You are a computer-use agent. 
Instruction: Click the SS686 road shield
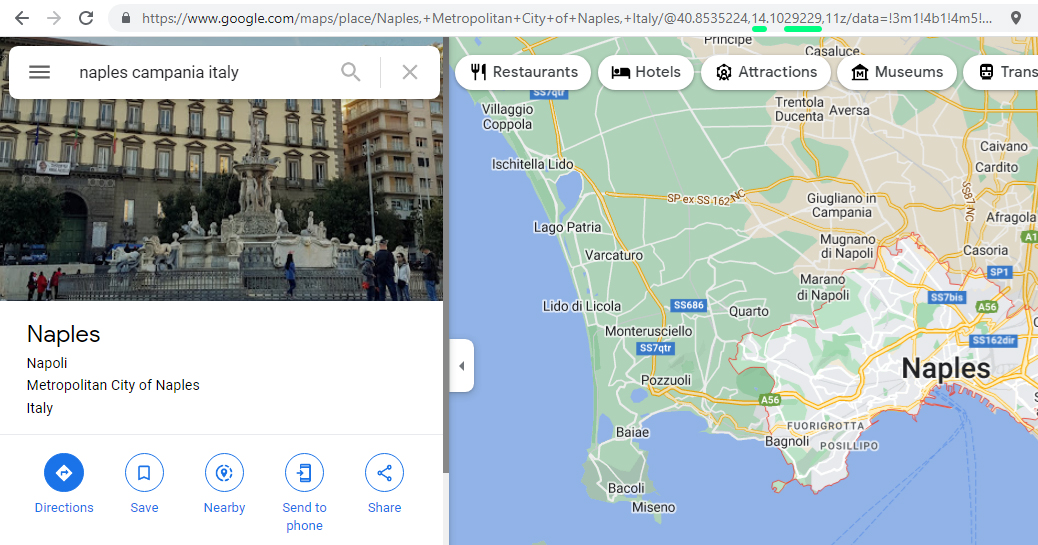coord(688,305)
